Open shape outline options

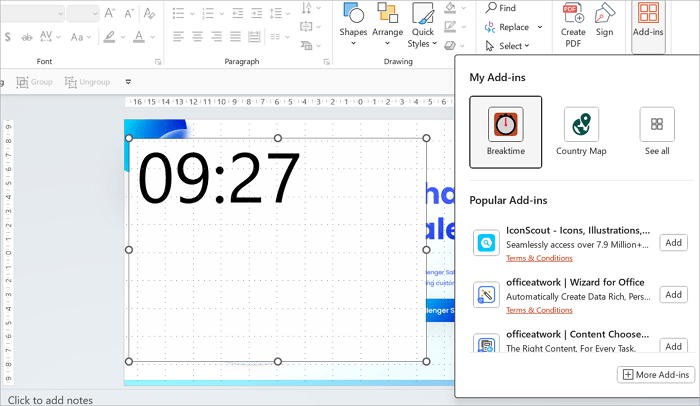[x=455, y=27]
